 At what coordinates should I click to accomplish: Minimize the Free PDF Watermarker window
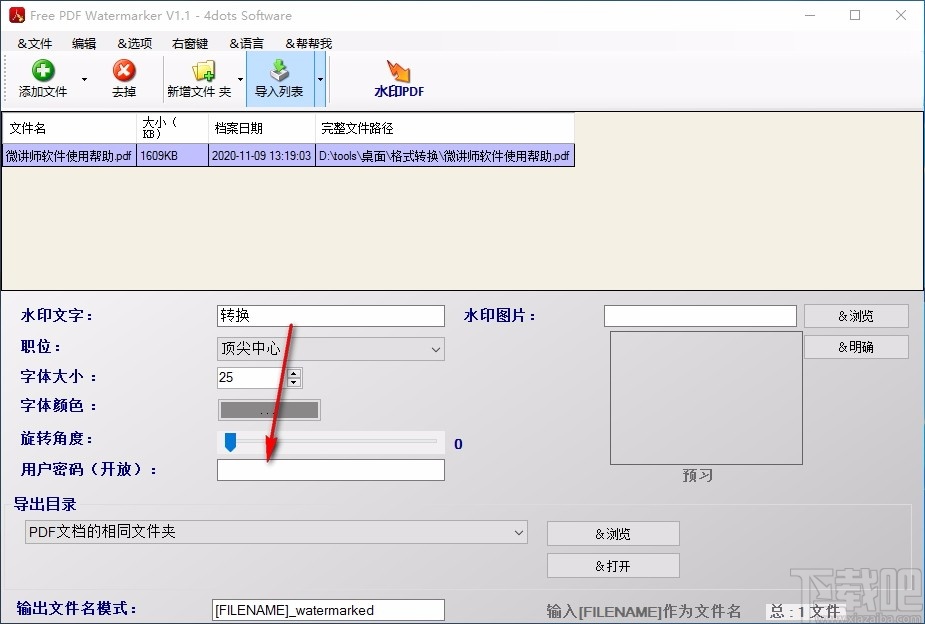pyautogui.click(x=810, y=15)
